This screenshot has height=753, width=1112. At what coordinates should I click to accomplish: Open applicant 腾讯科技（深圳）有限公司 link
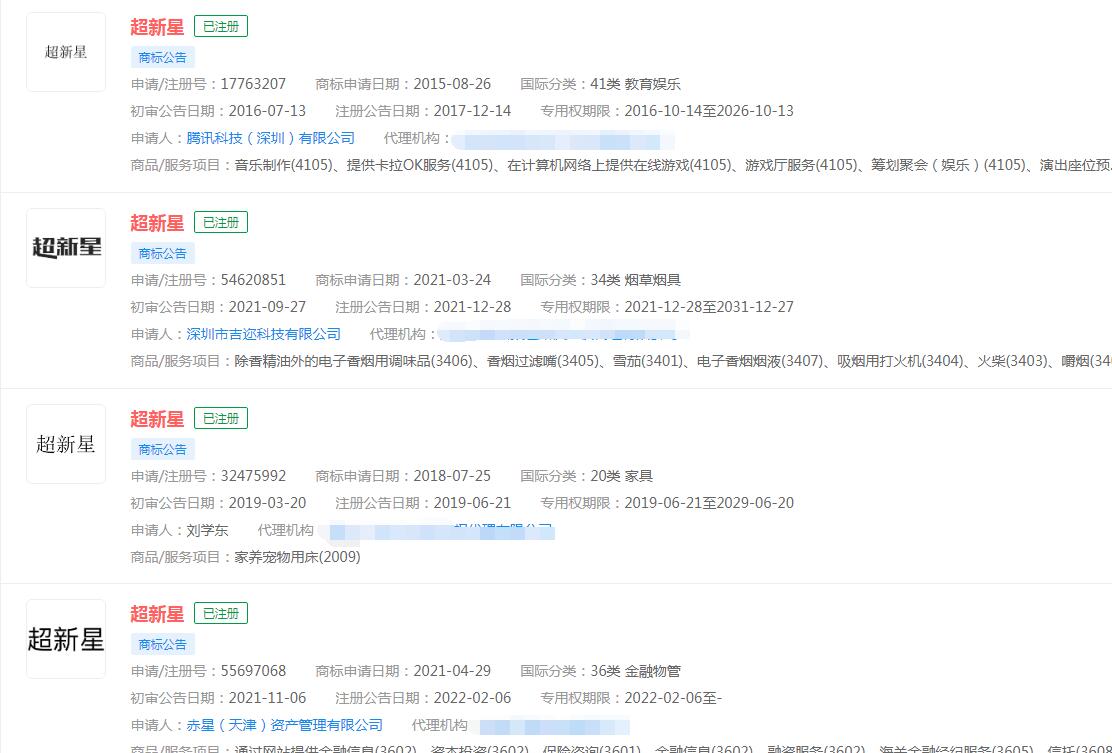click(x=270, y=138)
